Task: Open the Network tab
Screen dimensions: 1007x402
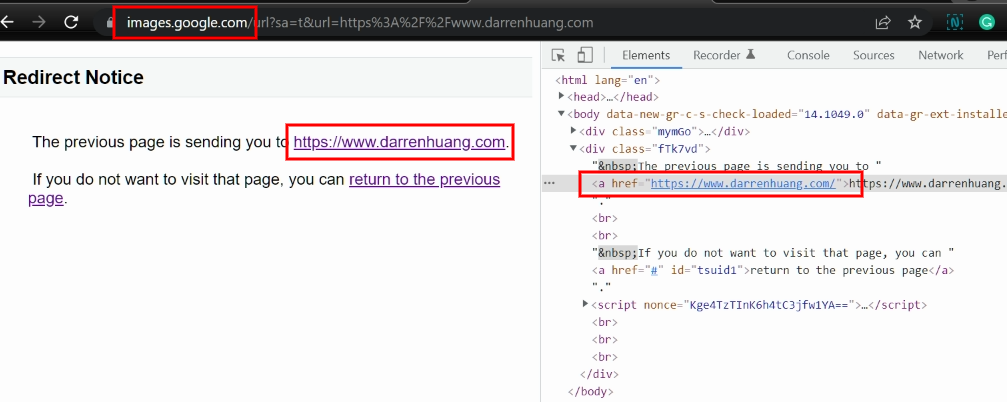Action: 940,55
